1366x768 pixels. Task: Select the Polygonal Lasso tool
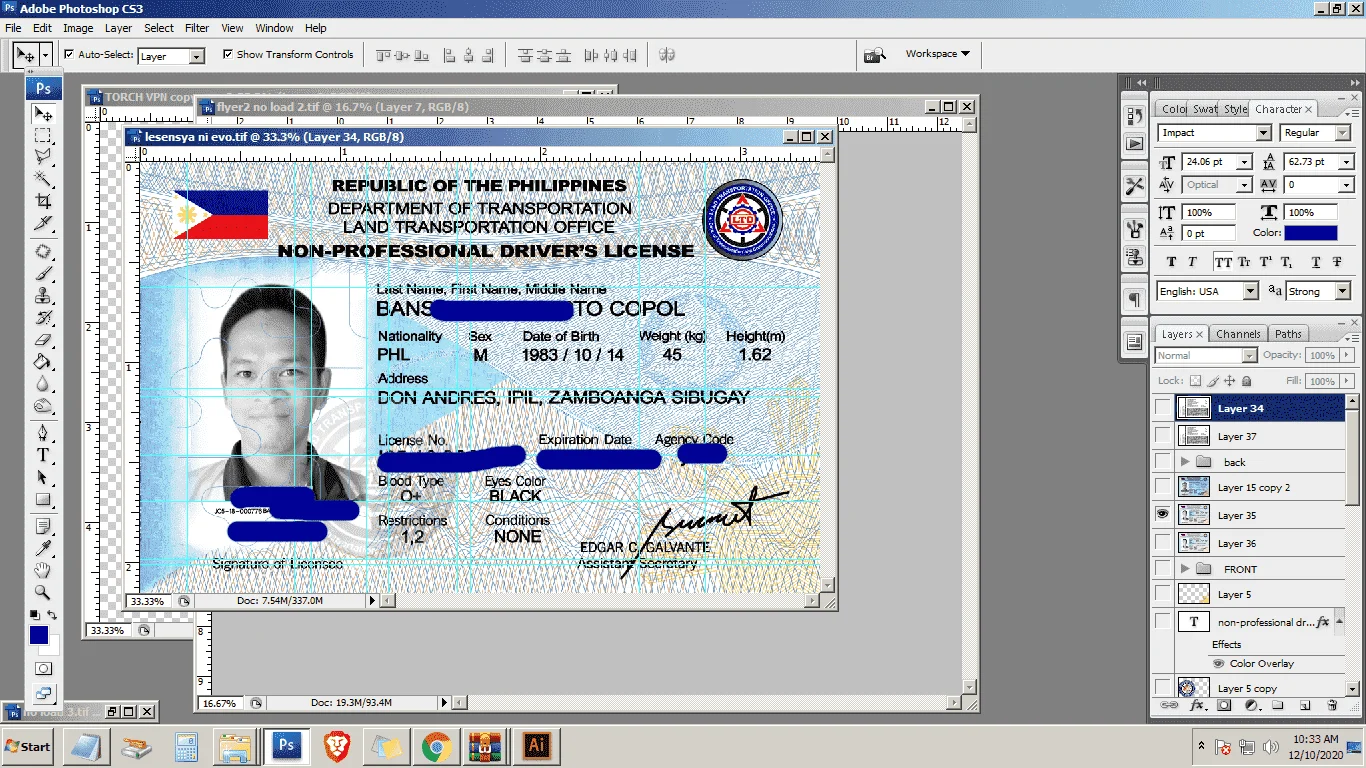point(43,157)
